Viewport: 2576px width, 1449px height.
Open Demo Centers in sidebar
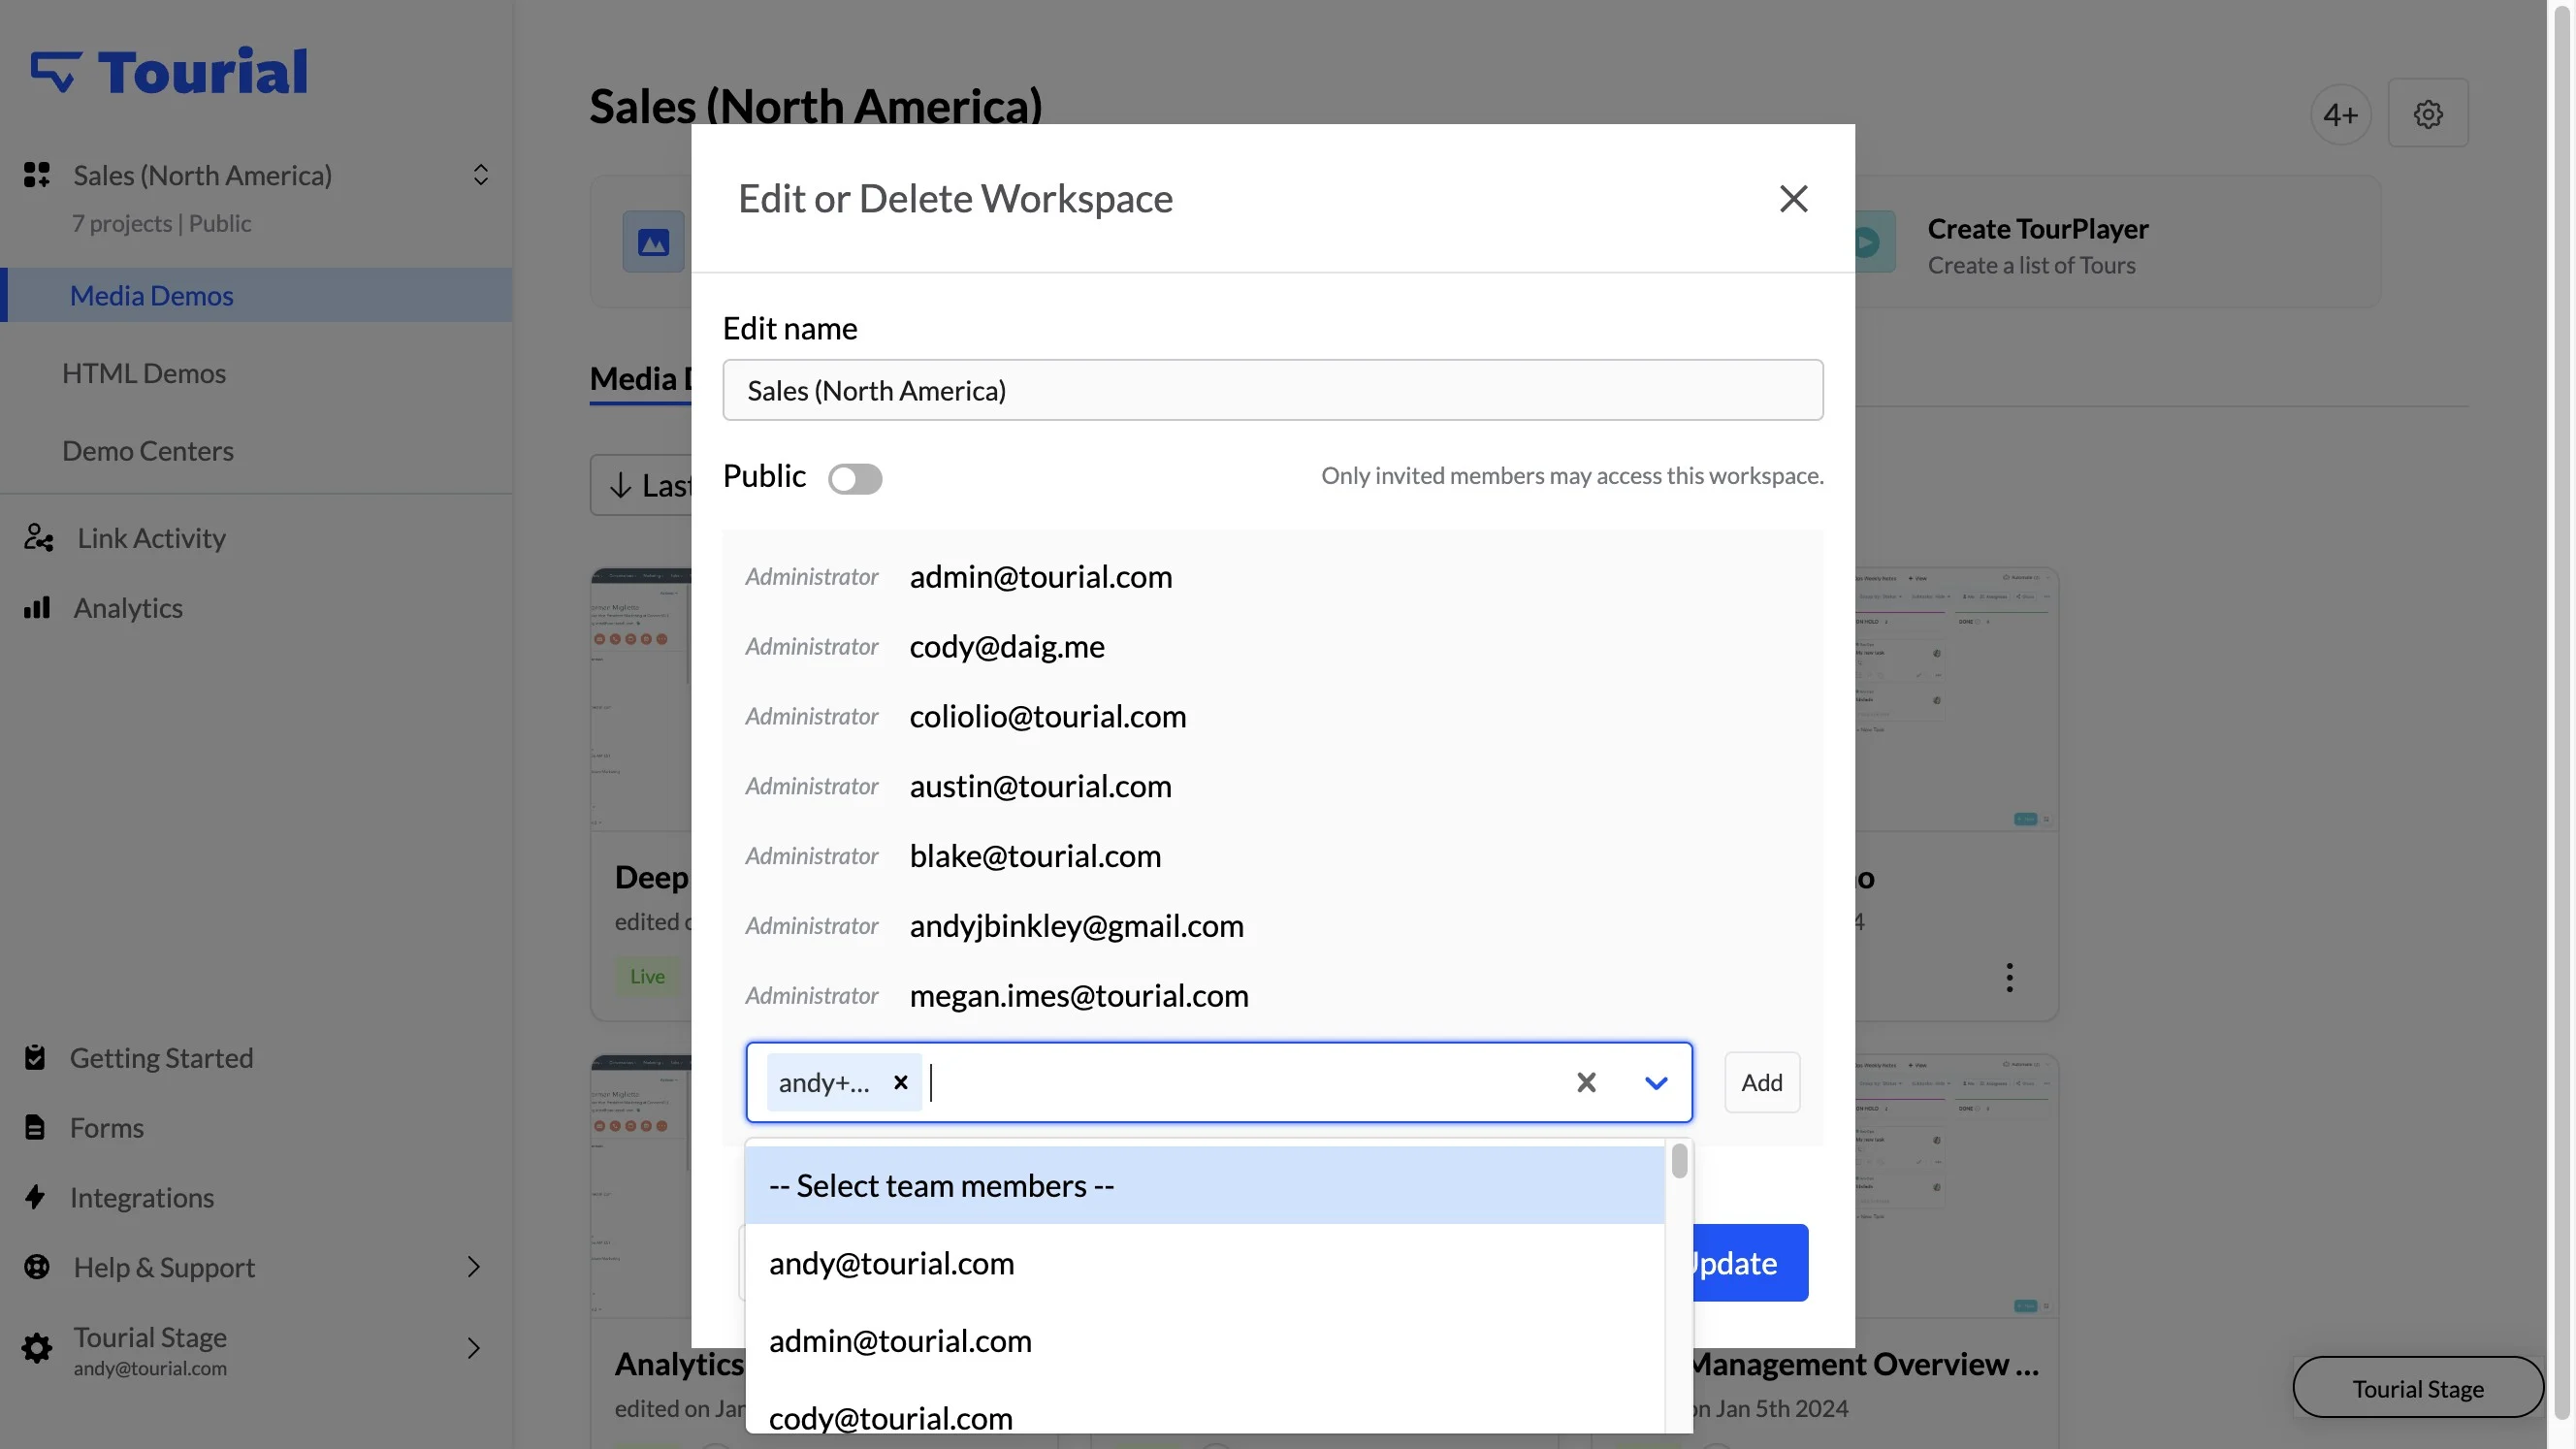(148, 451)
